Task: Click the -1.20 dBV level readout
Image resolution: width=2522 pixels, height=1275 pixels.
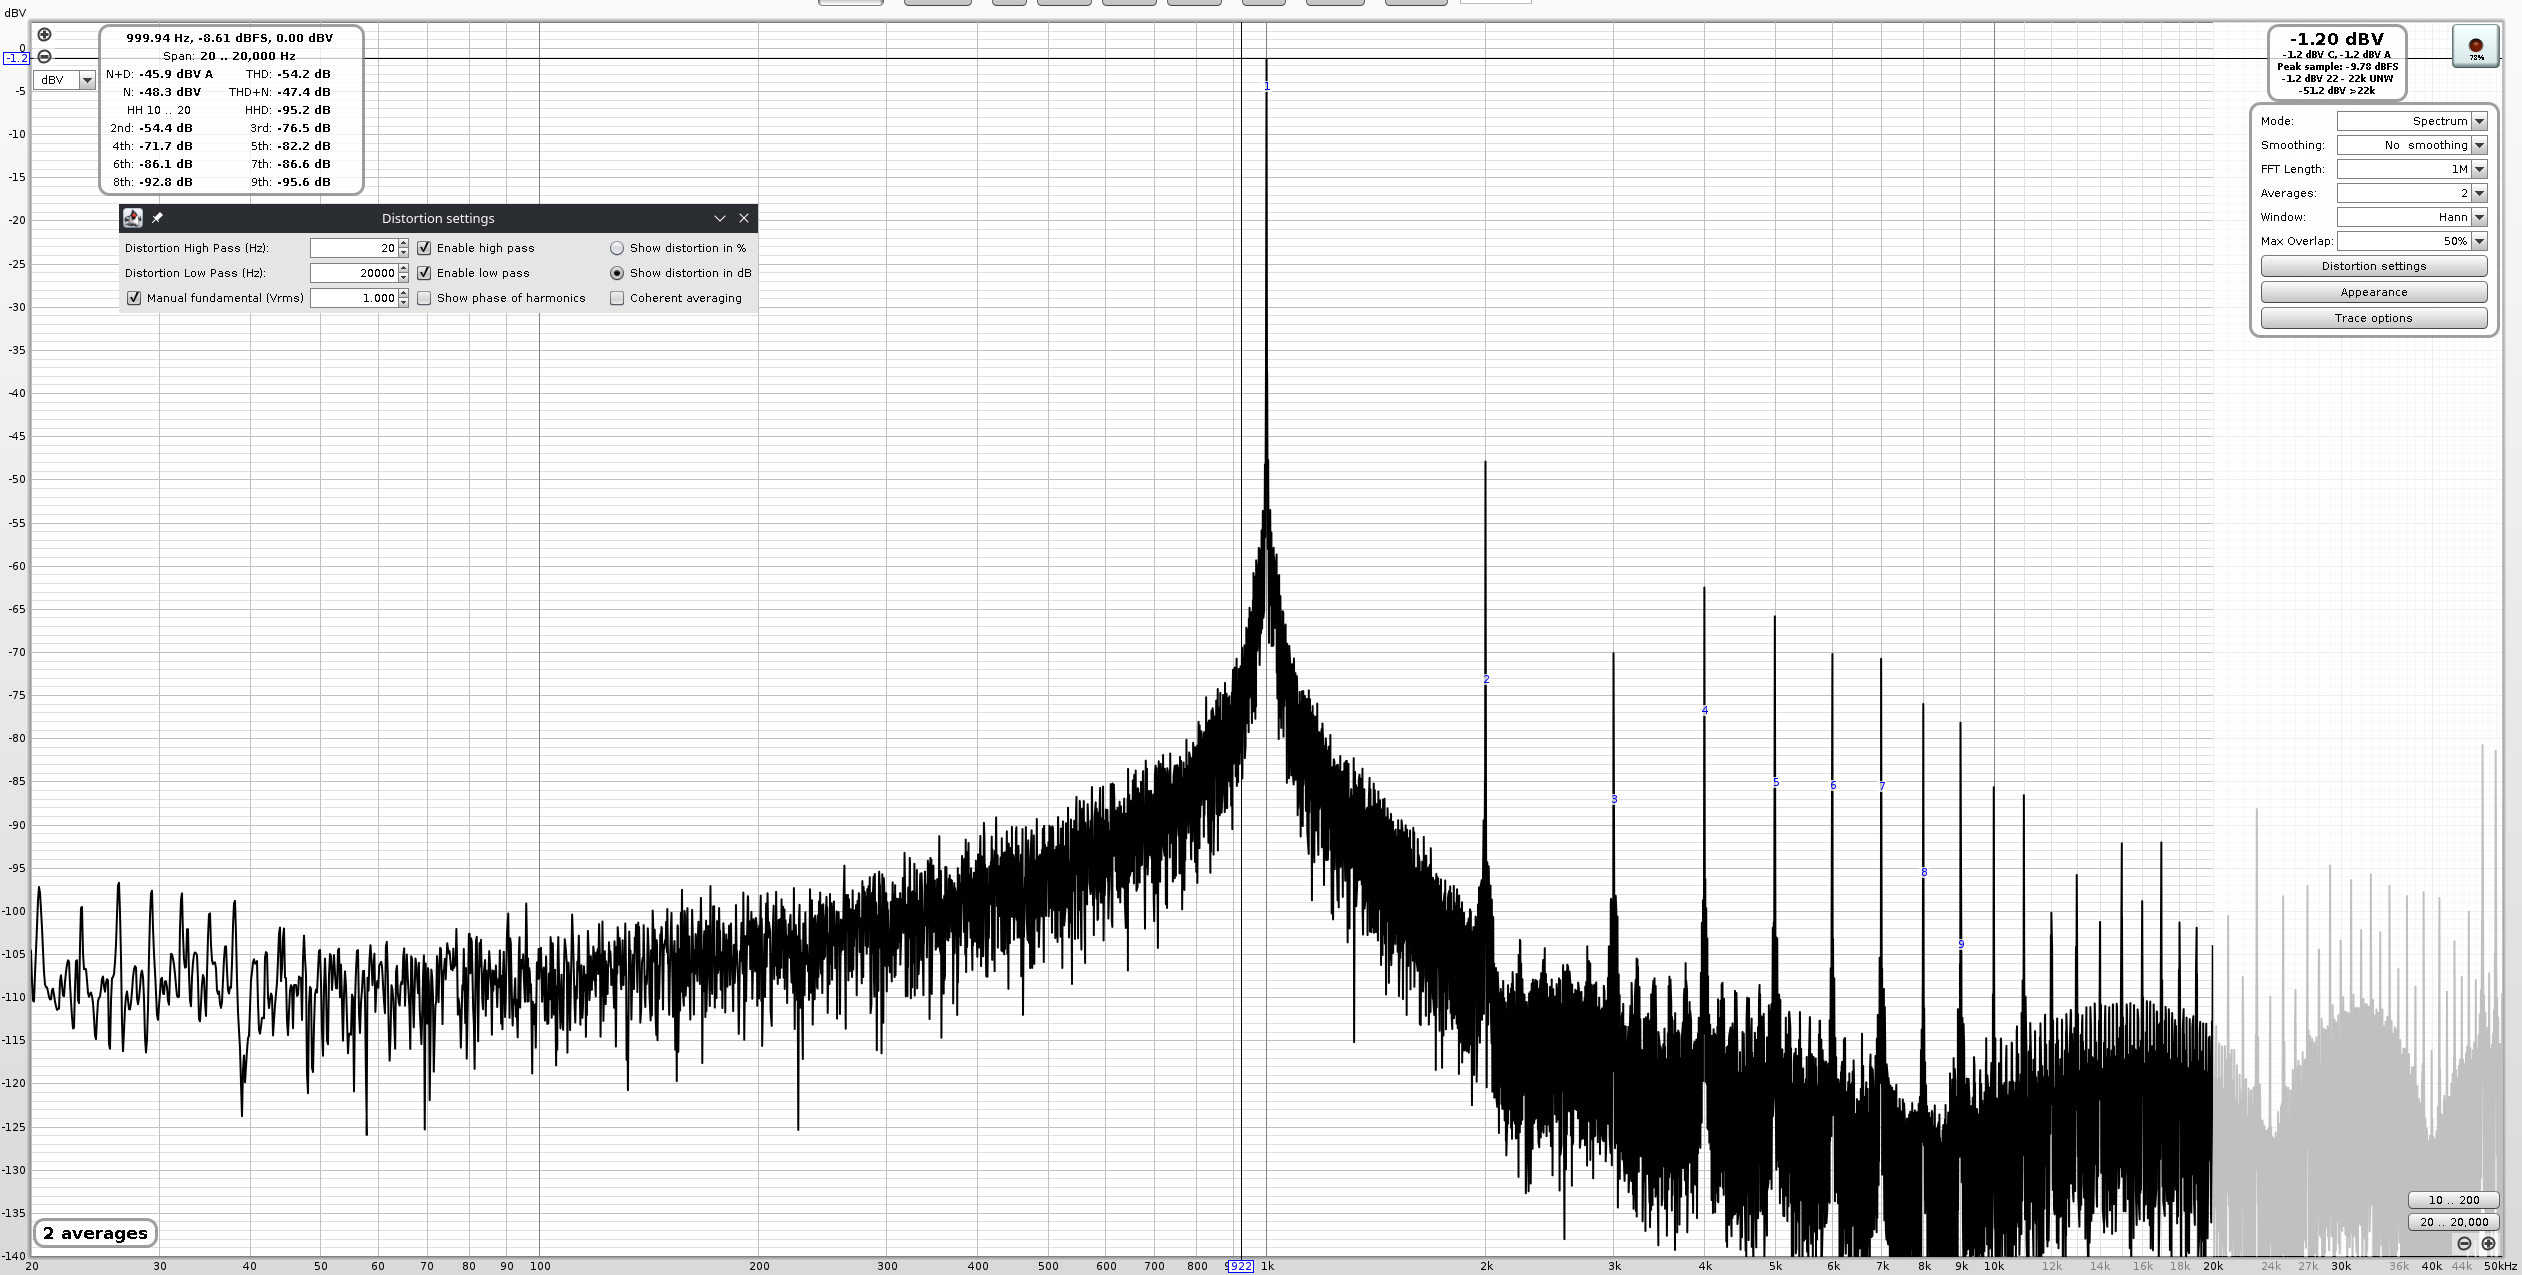Action: click(2337, 39)
